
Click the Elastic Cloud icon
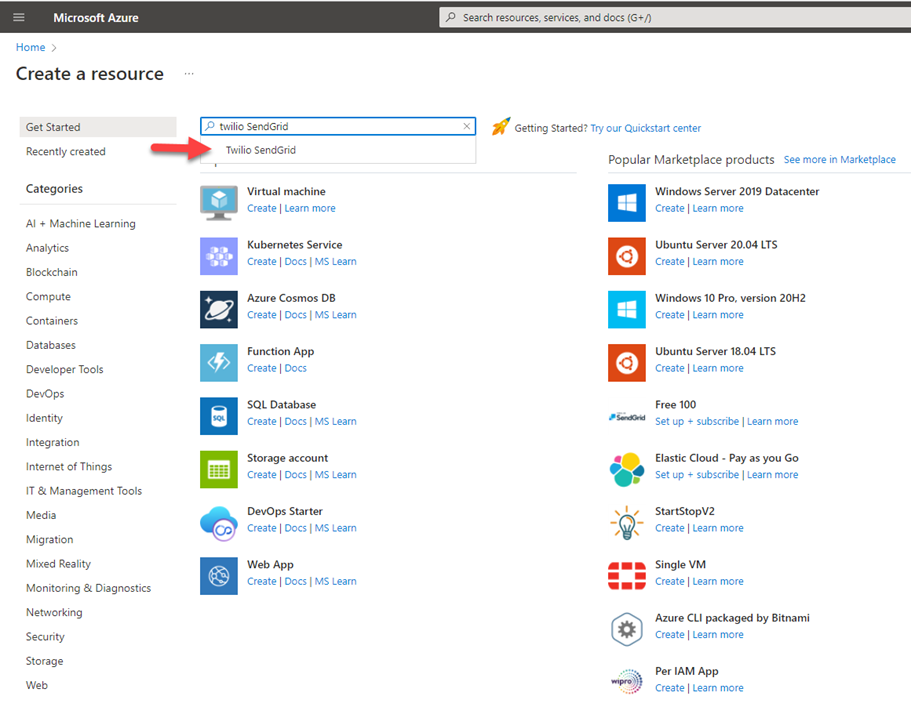(626, 469)
